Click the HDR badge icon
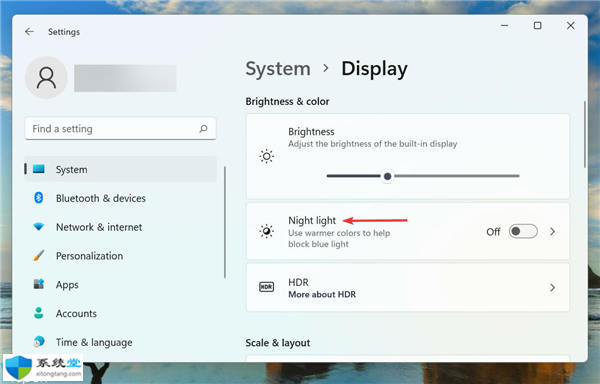Viewport: 600px width, 384px height. point(266,287)
